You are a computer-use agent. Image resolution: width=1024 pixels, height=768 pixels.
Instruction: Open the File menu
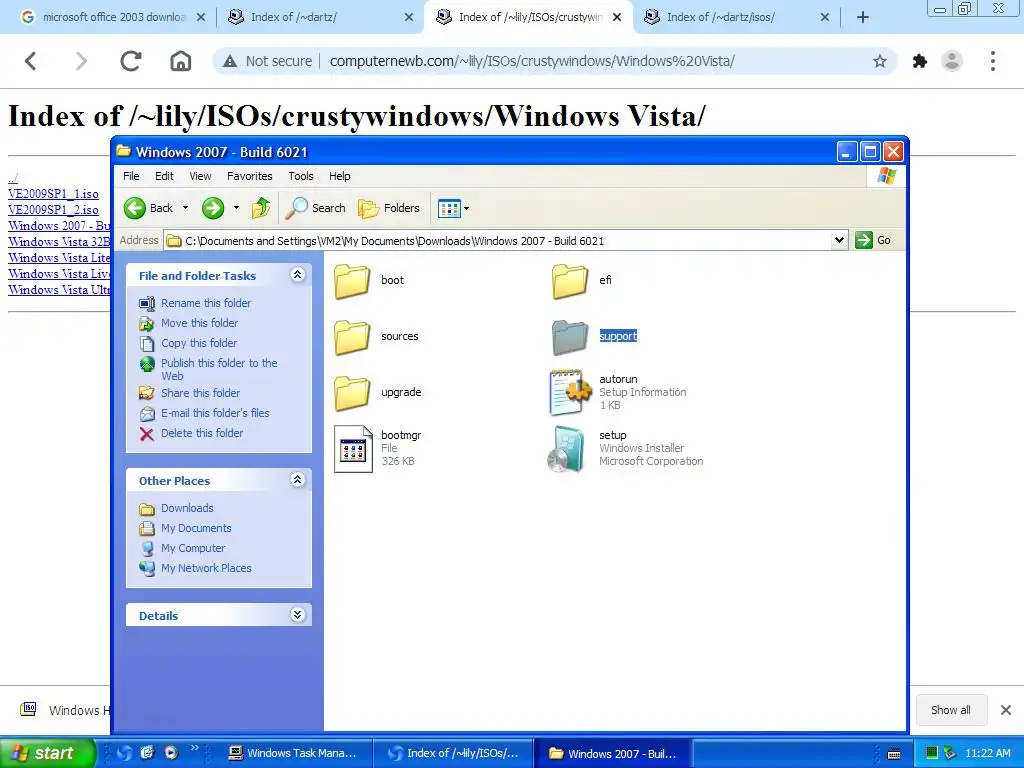coord(131,176)
